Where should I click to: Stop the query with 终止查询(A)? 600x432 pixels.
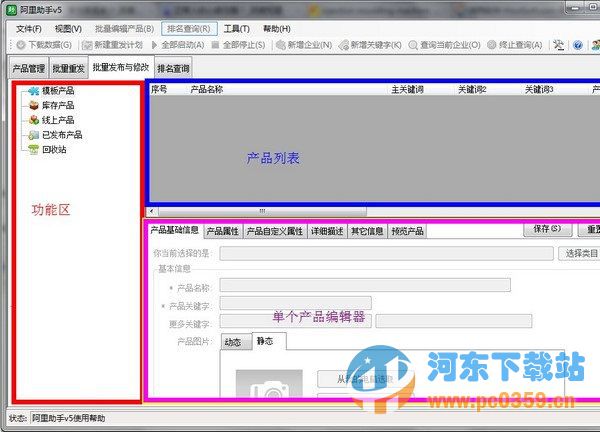click(x=515, y=45)
